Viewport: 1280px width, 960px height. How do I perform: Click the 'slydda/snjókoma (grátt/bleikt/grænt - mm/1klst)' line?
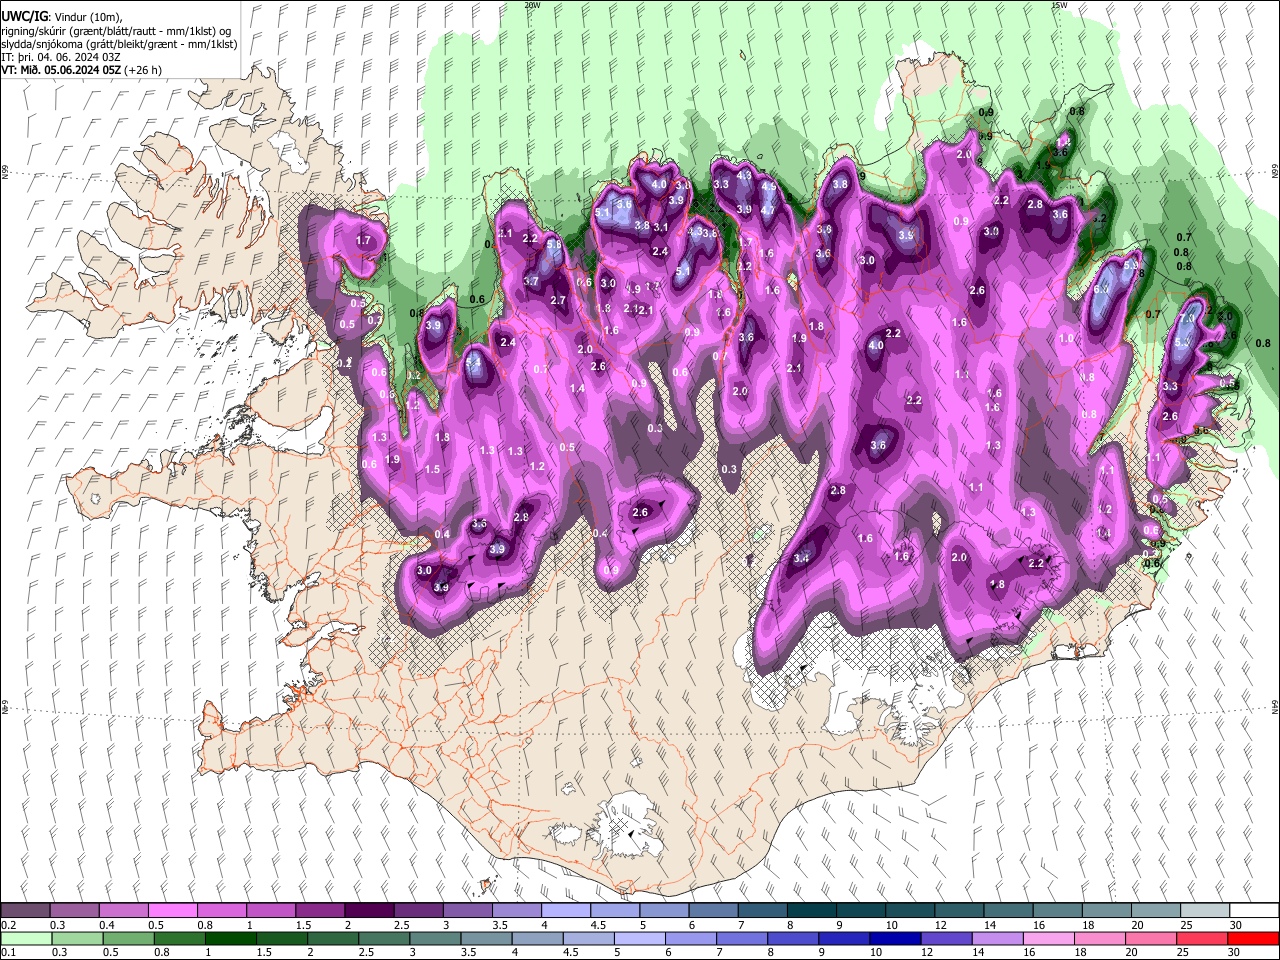point(119,44)
